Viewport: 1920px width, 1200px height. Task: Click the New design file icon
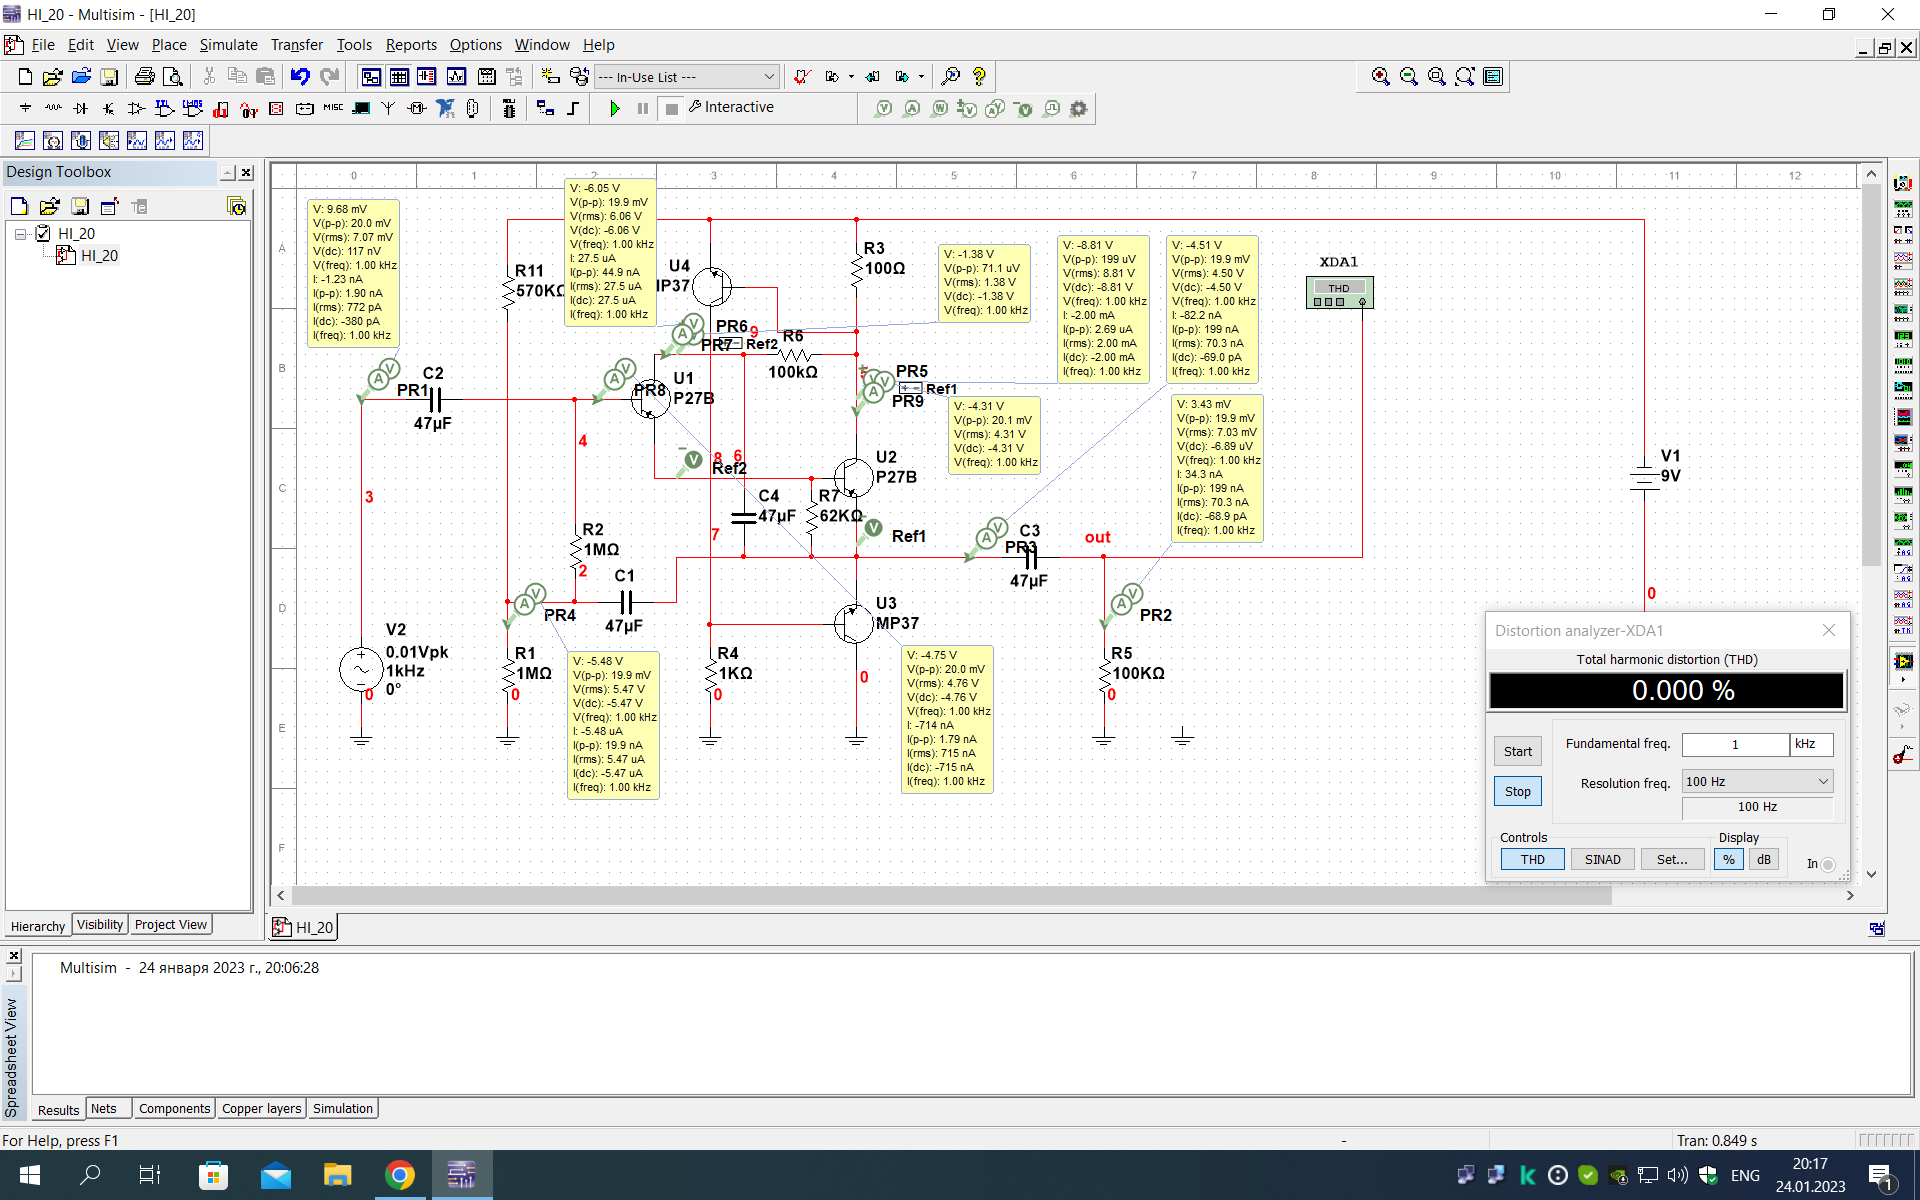point(25,76)
